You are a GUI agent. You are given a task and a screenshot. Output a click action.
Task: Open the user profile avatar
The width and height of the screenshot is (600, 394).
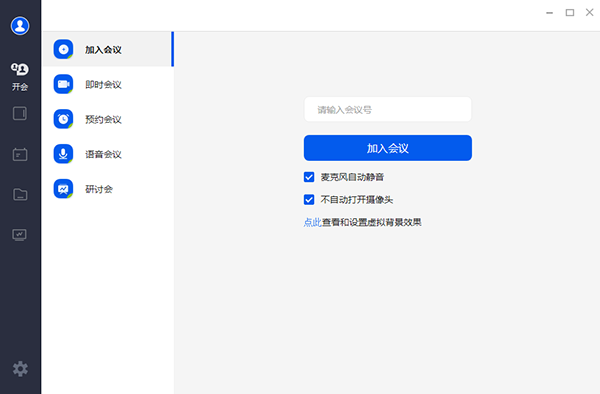20,26
